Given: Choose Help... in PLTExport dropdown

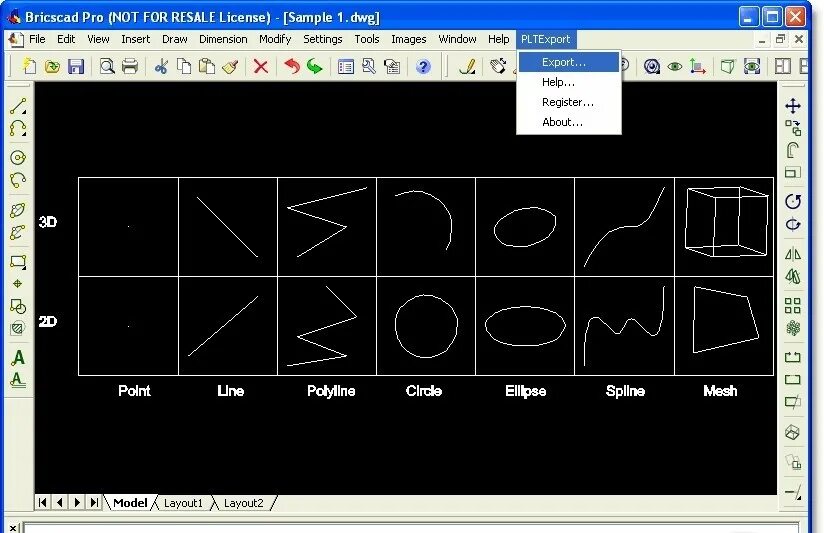Looking at the screenshot, I should pos(569,82).
